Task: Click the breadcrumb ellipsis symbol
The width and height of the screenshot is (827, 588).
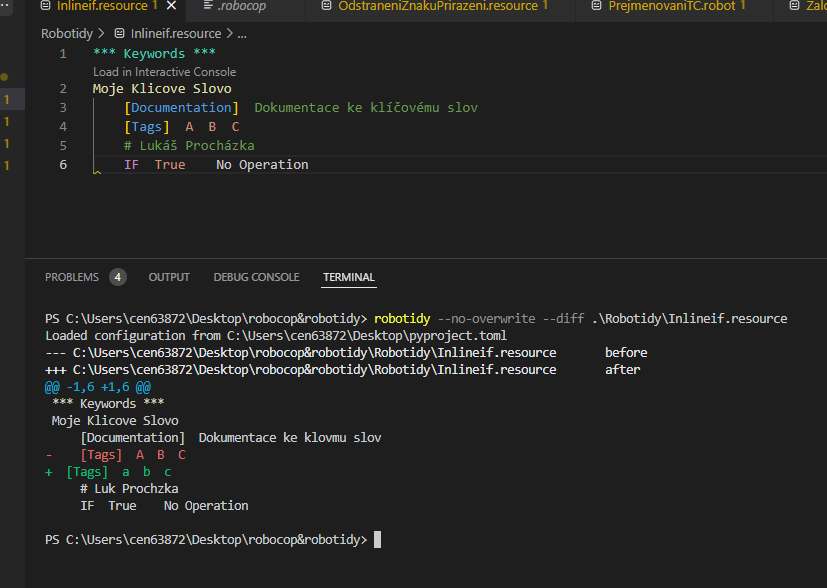Action: [242, 35]
